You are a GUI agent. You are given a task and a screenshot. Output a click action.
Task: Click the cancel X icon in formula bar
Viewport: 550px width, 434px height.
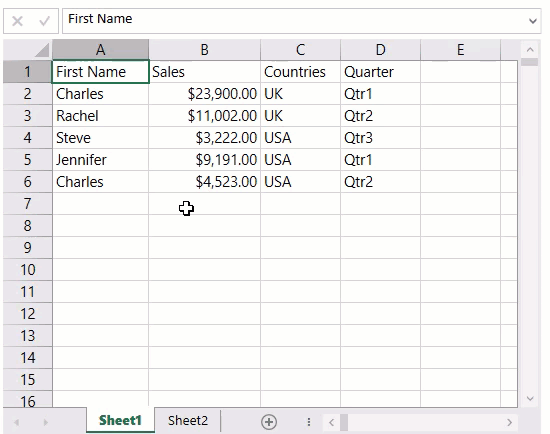pos(17,21)
